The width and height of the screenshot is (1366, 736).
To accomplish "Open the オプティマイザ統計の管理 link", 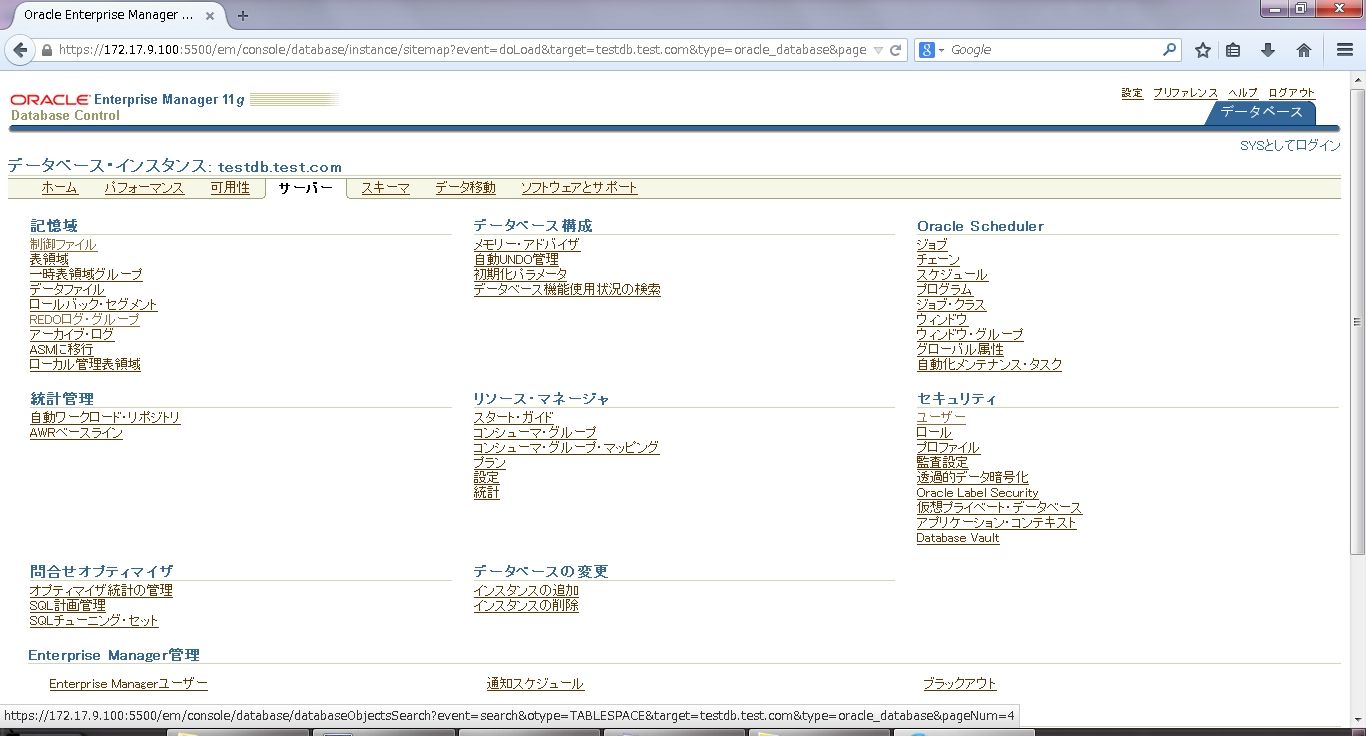I will [x=101, y=590].
